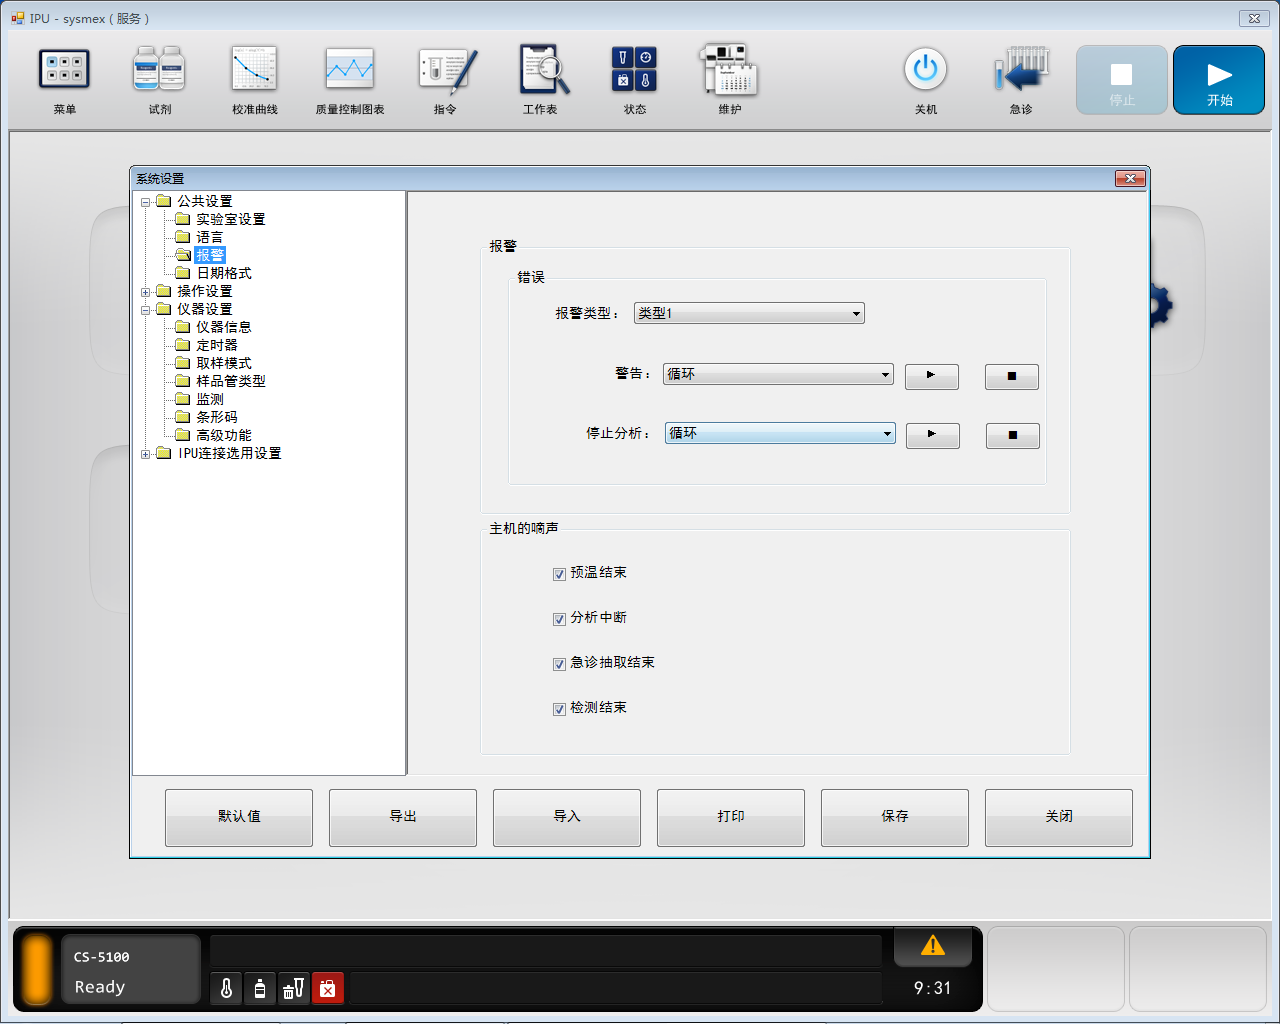Select 日期格式 in the settings tree
The image size is (1280, 1024).
pos(223,273)
